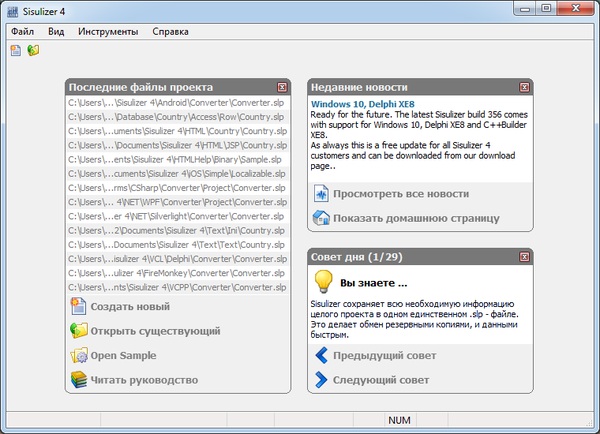Click the Просмотреть все новости icon
600x434 pixels.
click(321, 193)
